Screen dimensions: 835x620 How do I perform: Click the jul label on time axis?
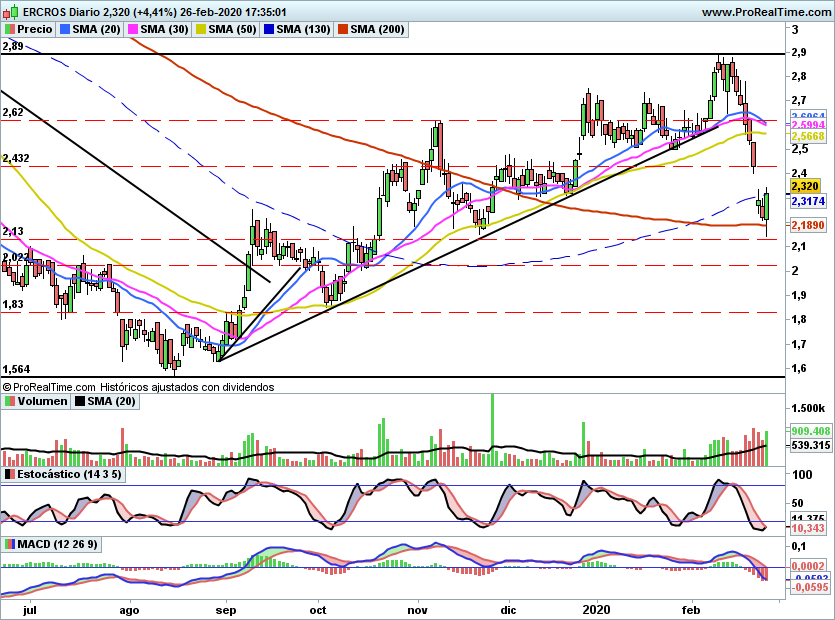coord(30,610)
